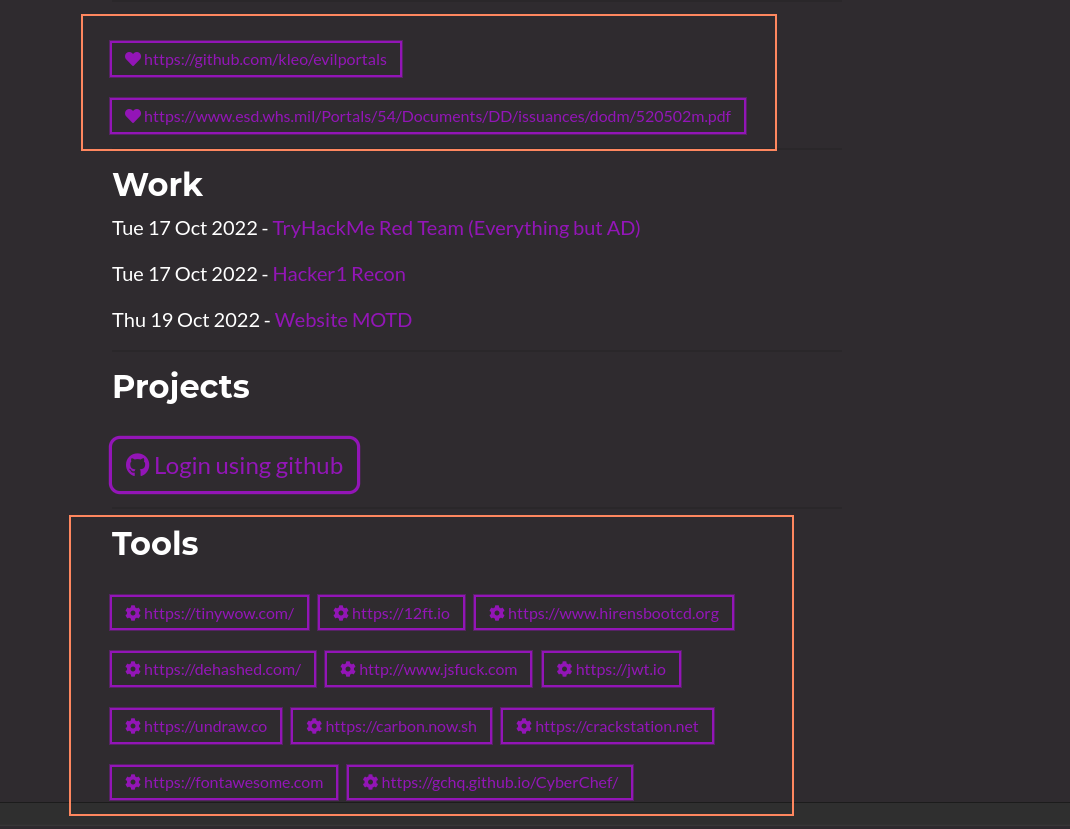Click the heart icon beside evilportals link

pyautogui.click(x=133, y=60)
